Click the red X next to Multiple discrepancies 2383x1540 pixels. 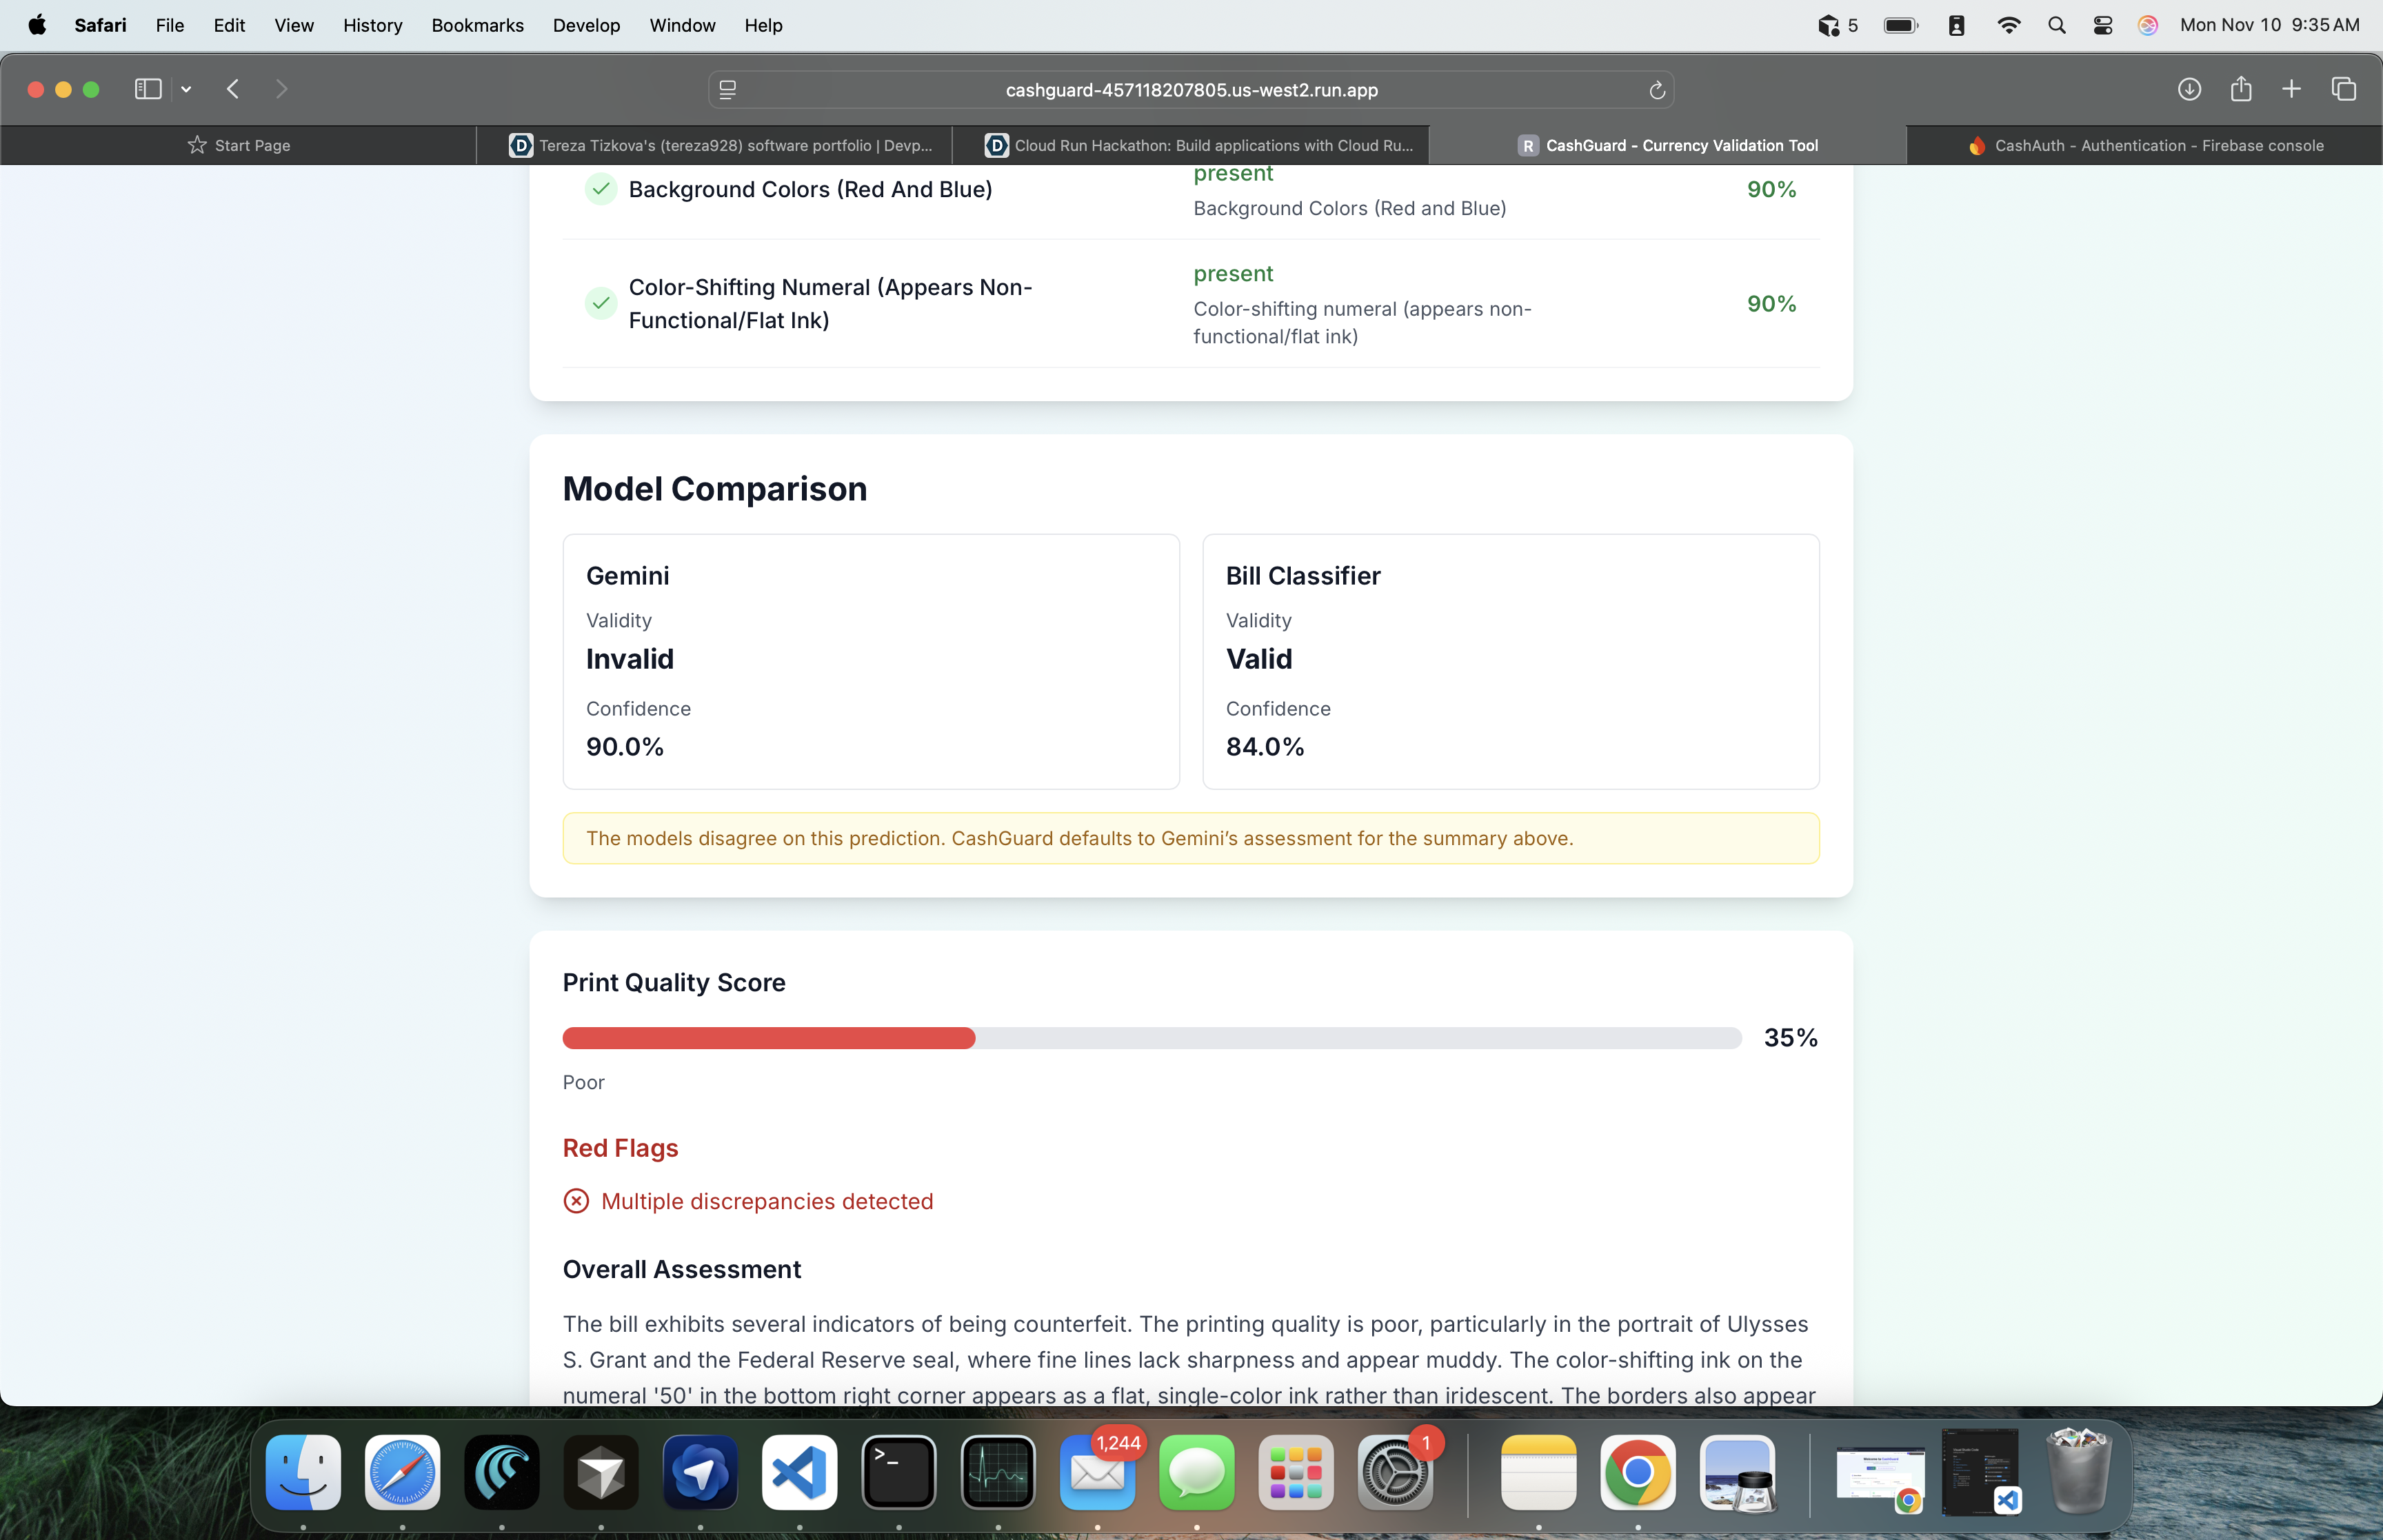point(576,1201)
